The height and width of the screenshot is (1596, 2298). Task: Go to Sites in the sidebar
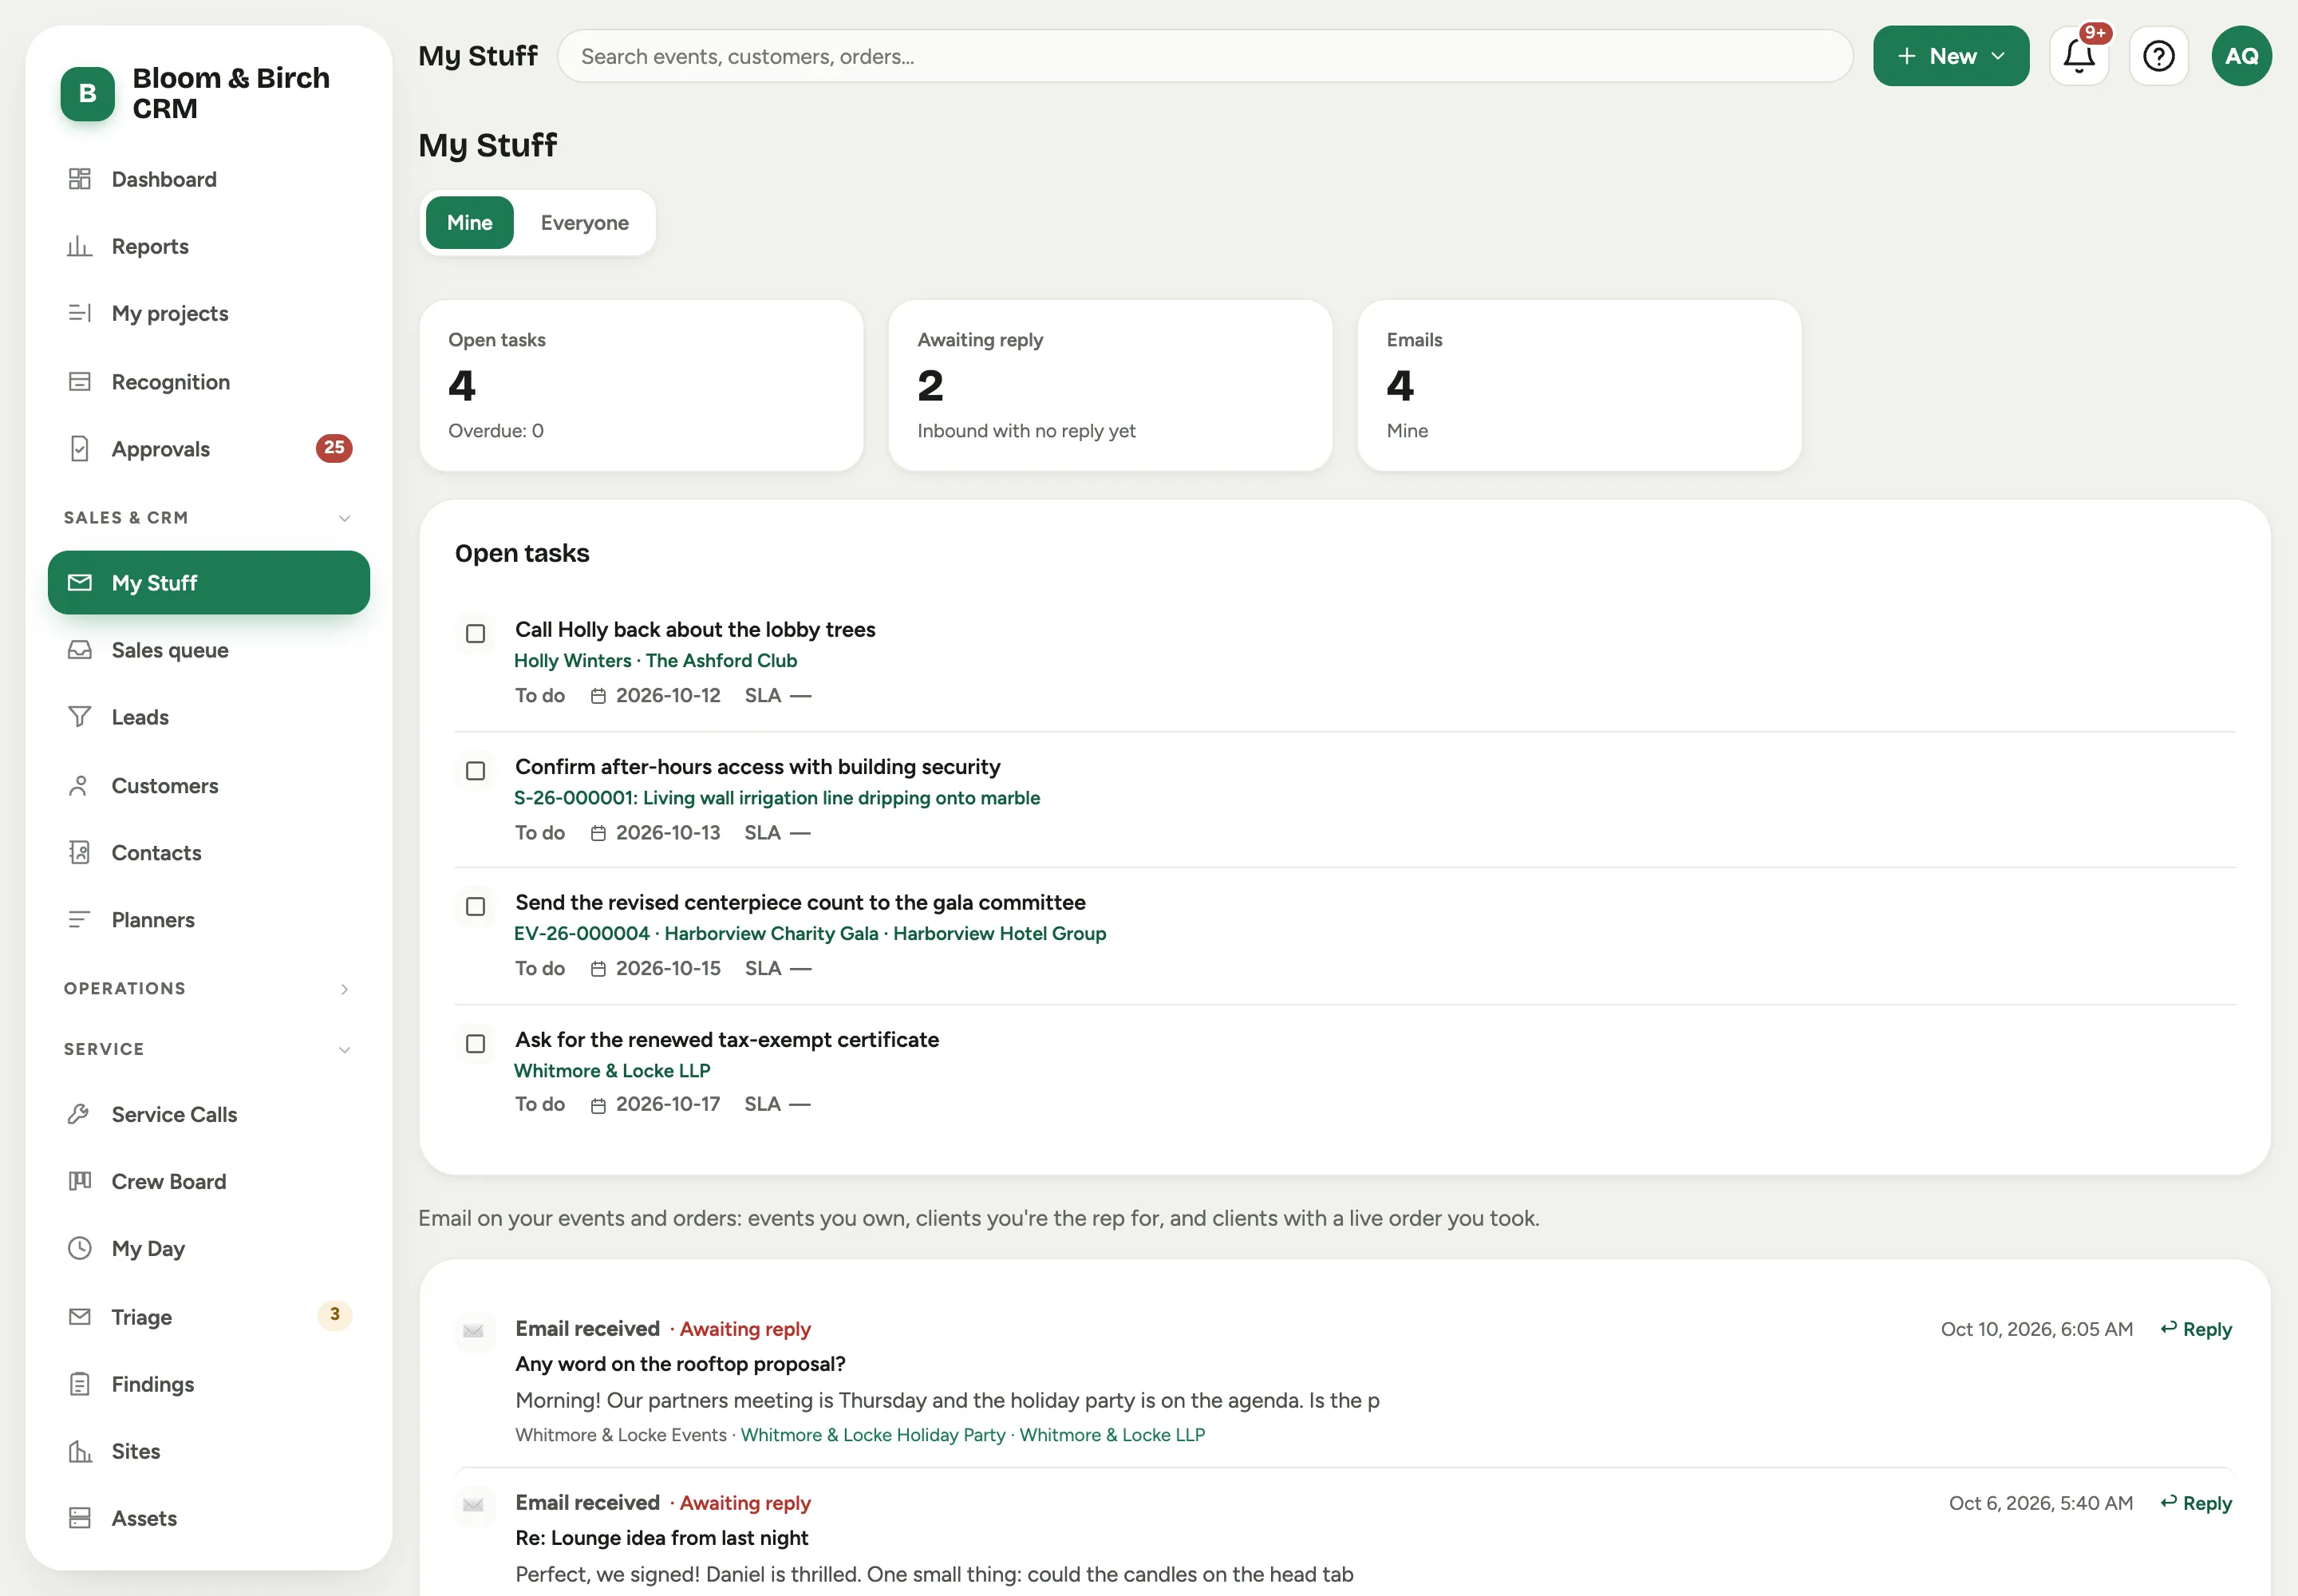point(209,1450)
